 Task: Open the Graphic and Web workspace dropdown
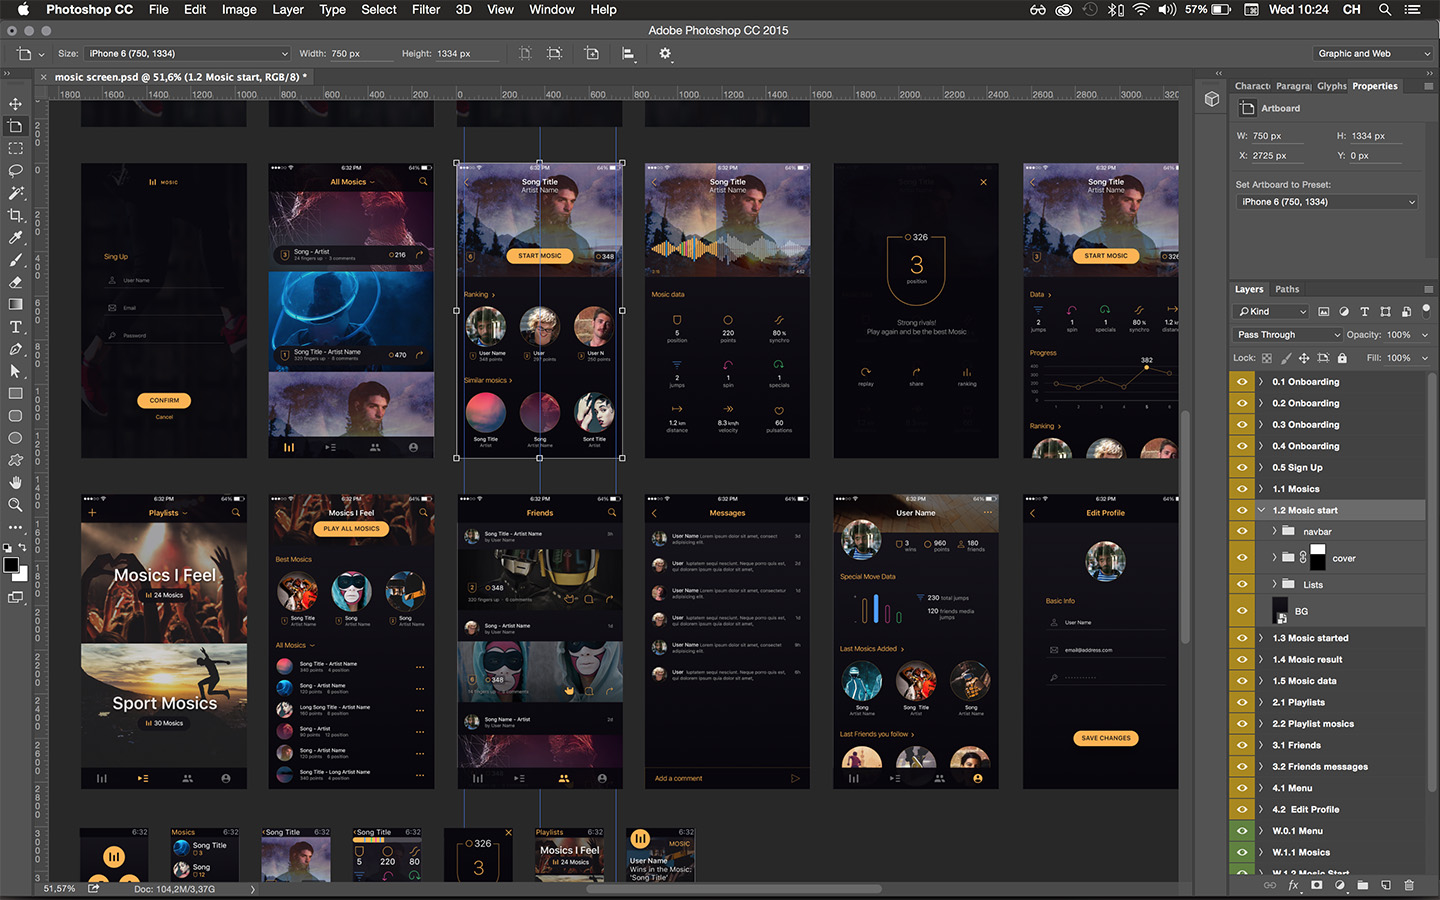point(1371,53)
